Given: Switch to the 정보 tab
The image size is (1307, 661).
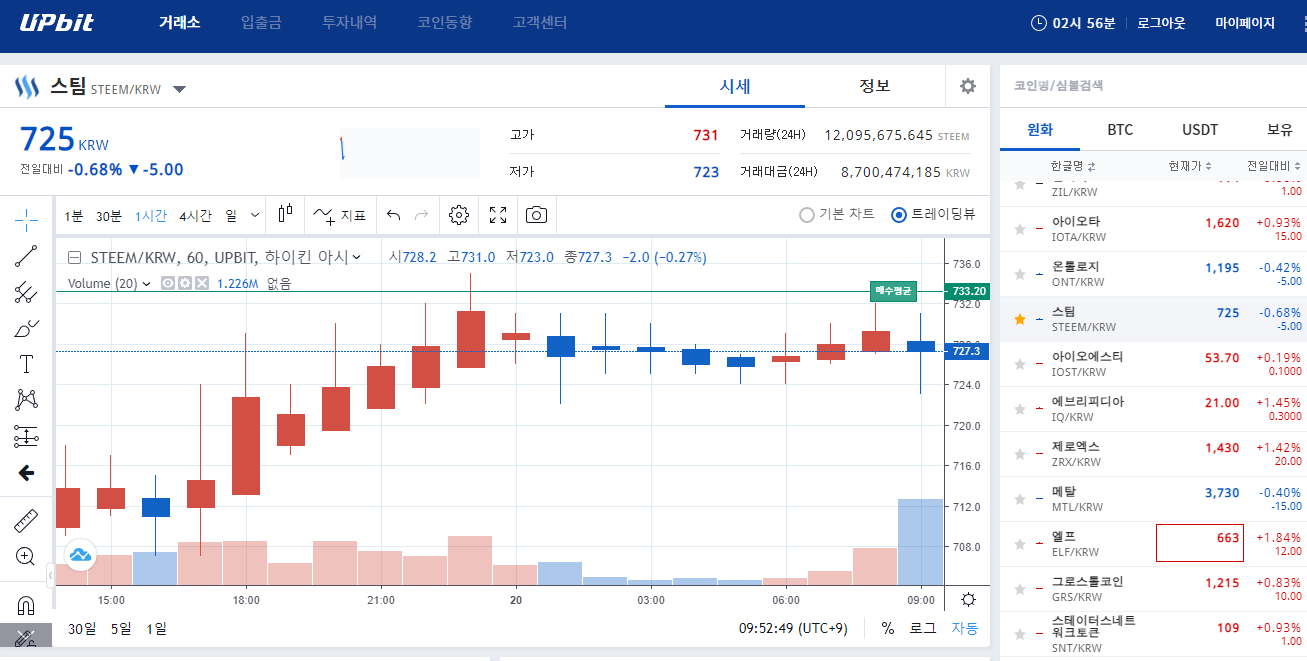Looking at the screenshot, I should (x=875, y=87).
